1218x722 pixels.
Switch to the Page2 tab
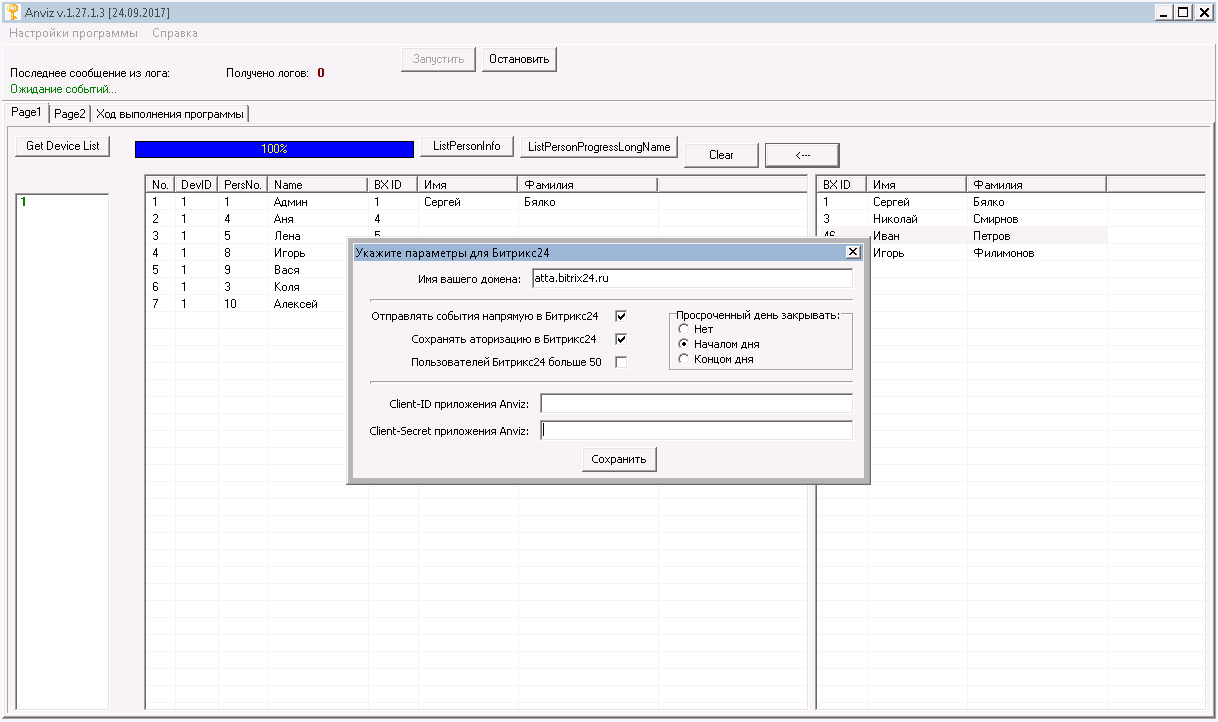click(70, 113)
